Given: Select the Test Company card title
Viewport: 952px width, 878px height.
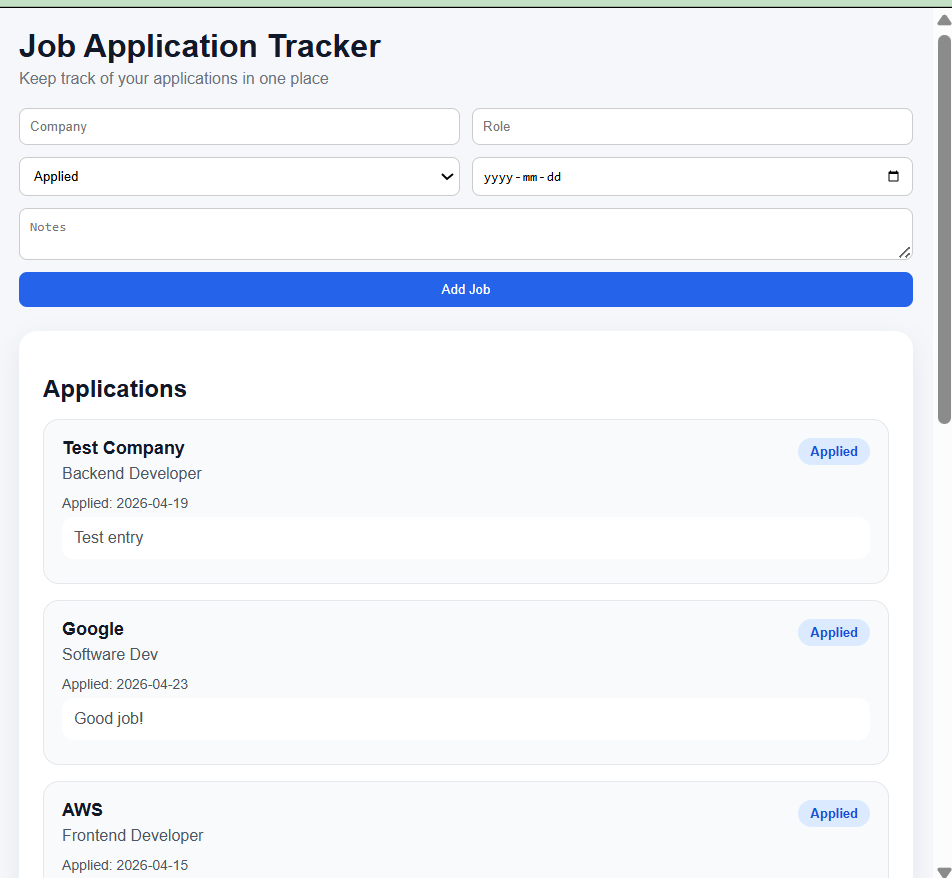Looking at the screenshot, I should (123, 448).
